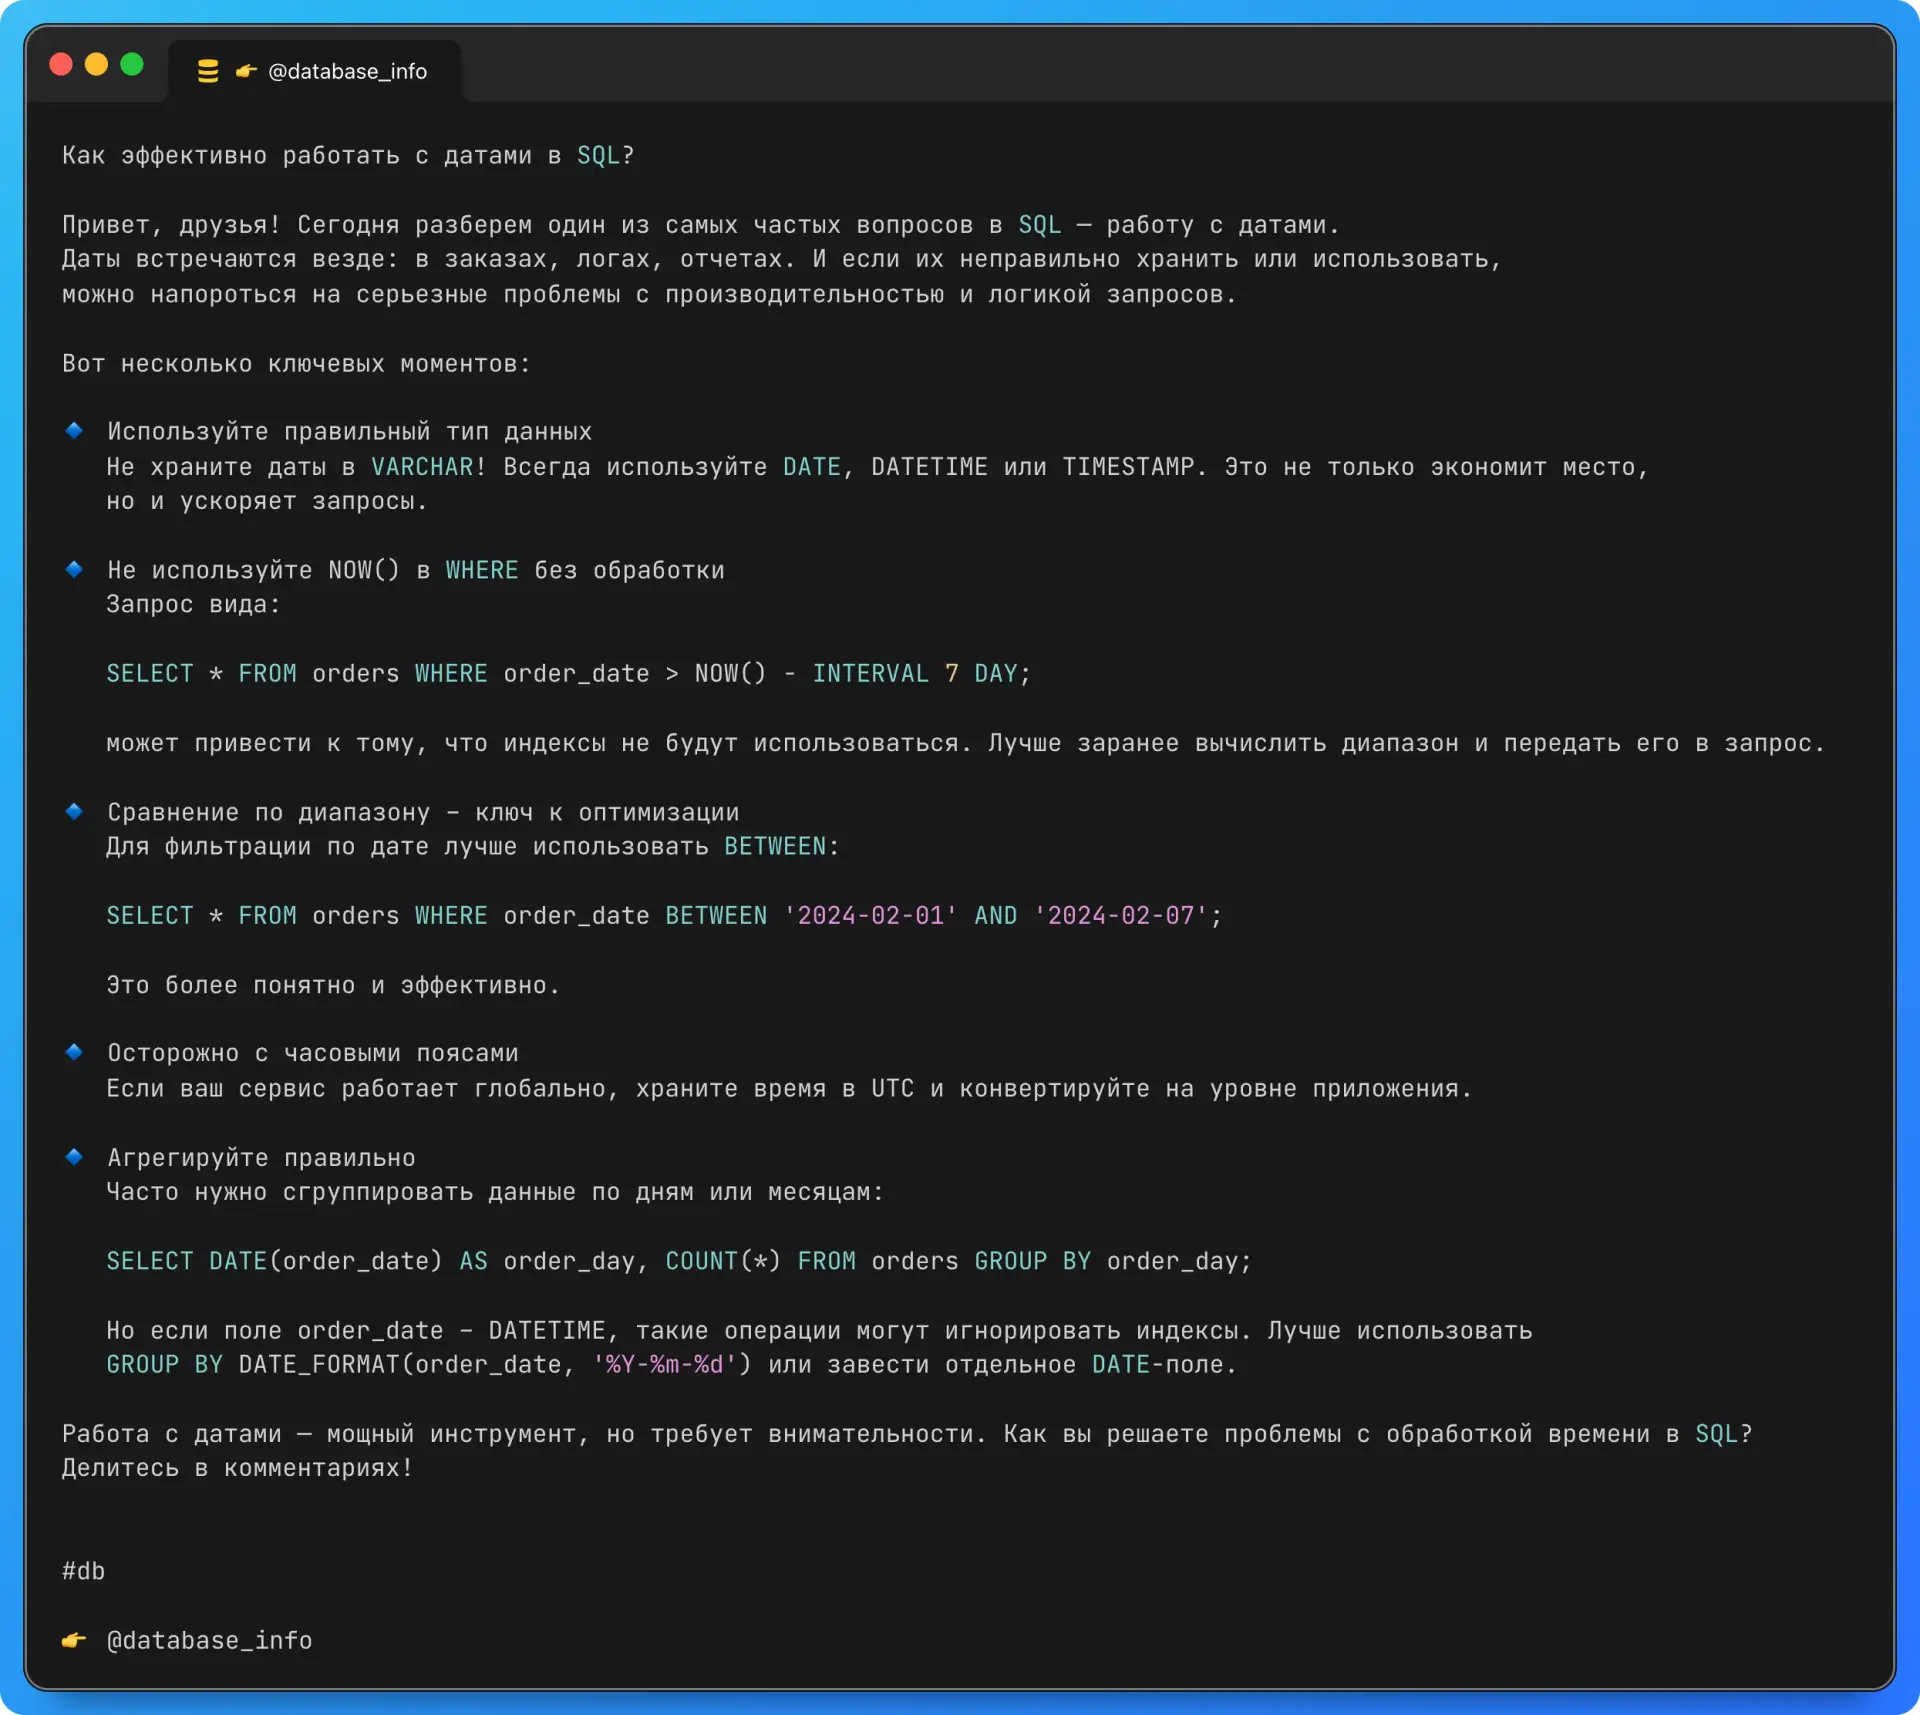Click the line "может привести к тому, что индексы"
The height and width of the screenshot is (1715, 1920).
tap(965, 744)
